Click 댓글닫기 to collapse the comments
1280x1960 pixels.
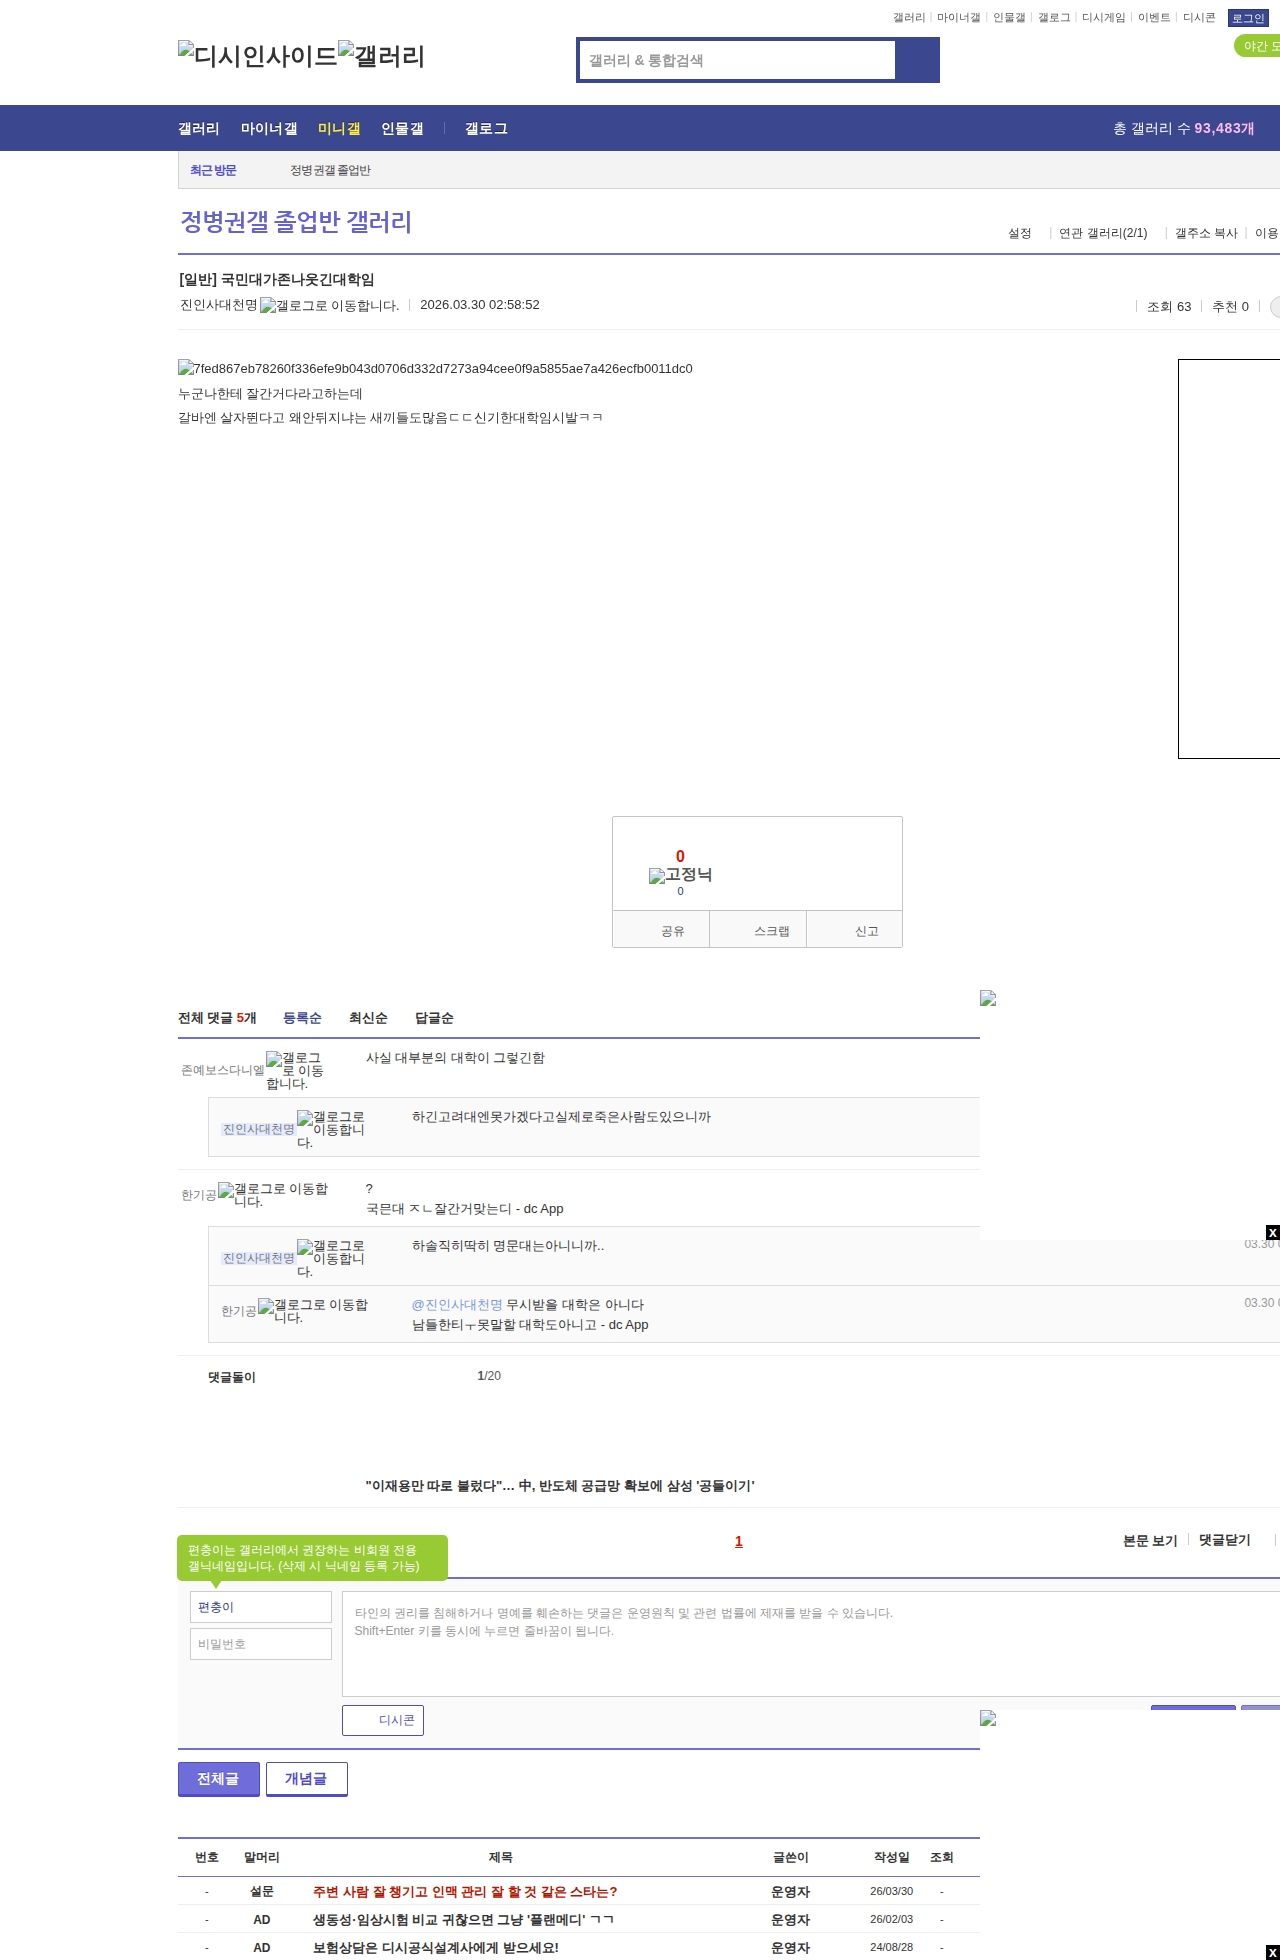(1225, 1540)
